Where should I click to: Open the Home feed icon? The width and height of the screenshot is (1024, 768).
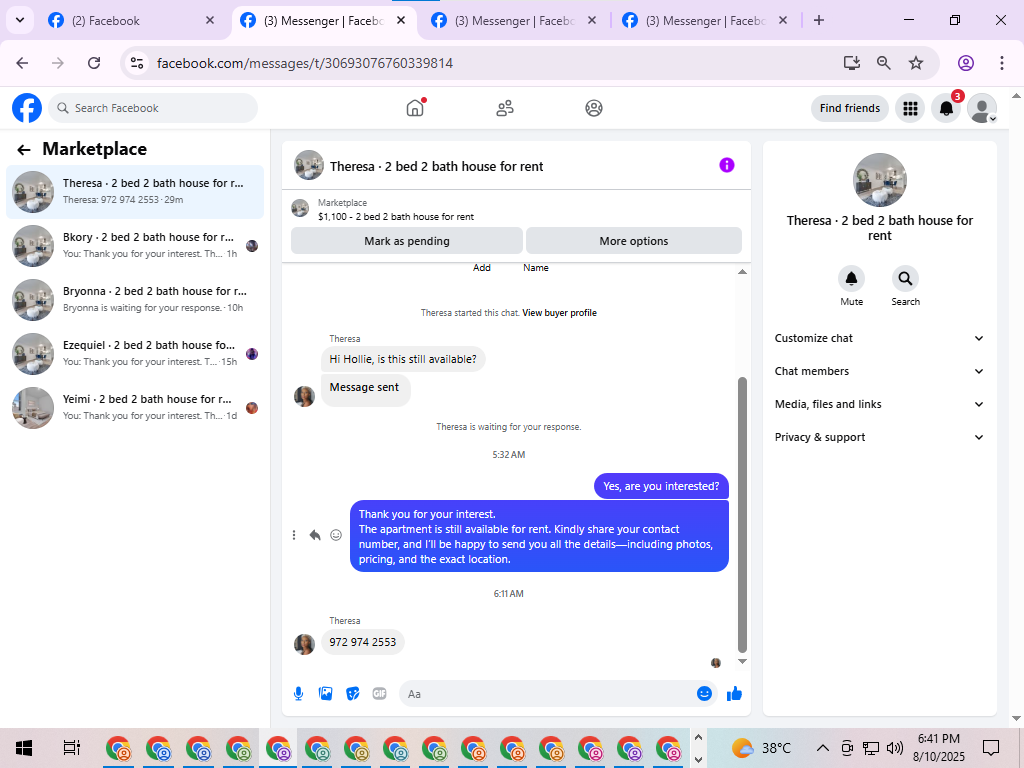coord(415,108)
